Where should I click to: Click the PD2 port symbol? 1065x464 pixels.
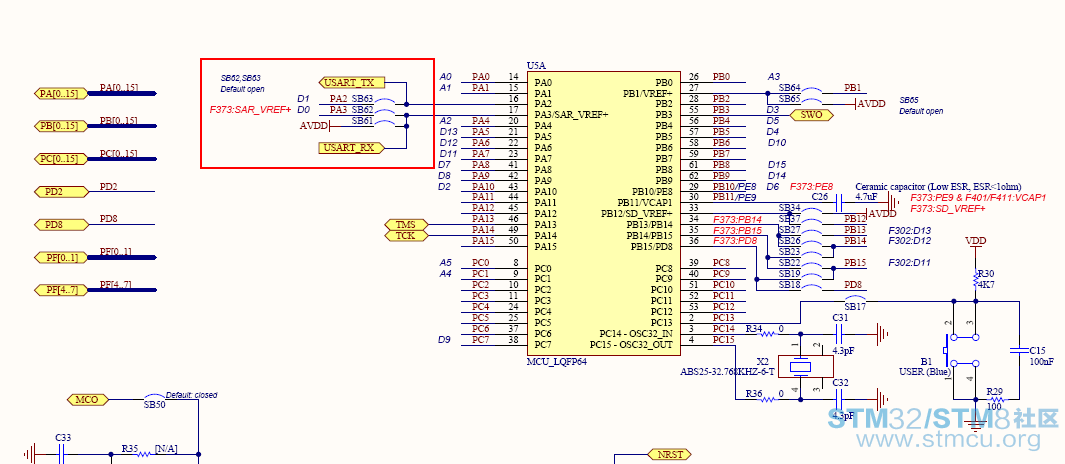(x=62, y=192)
